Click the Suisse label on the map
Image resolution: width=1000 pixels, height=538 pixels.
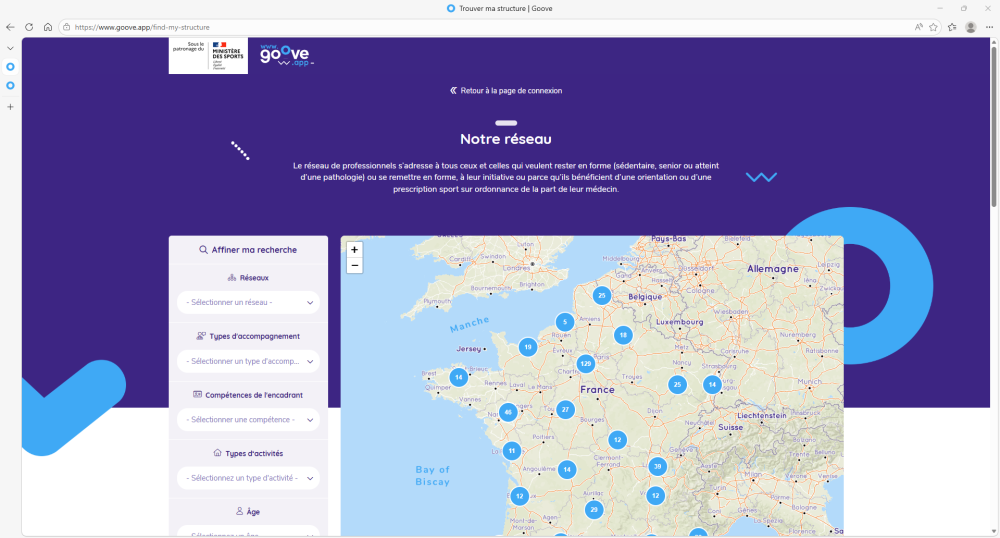point(731,427)
